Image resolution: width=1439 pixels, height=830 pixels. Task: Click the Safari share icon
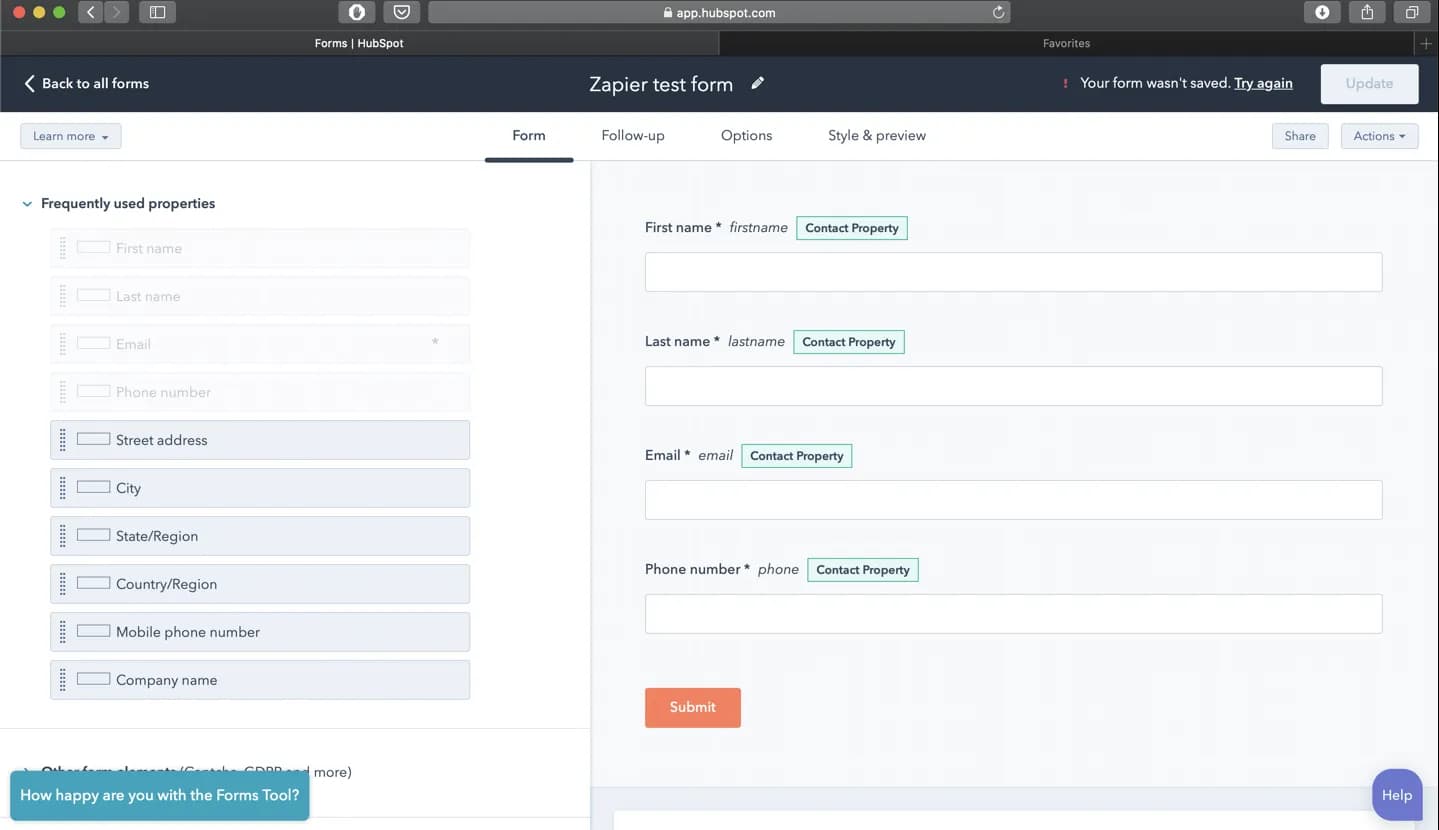[1367, 12]
